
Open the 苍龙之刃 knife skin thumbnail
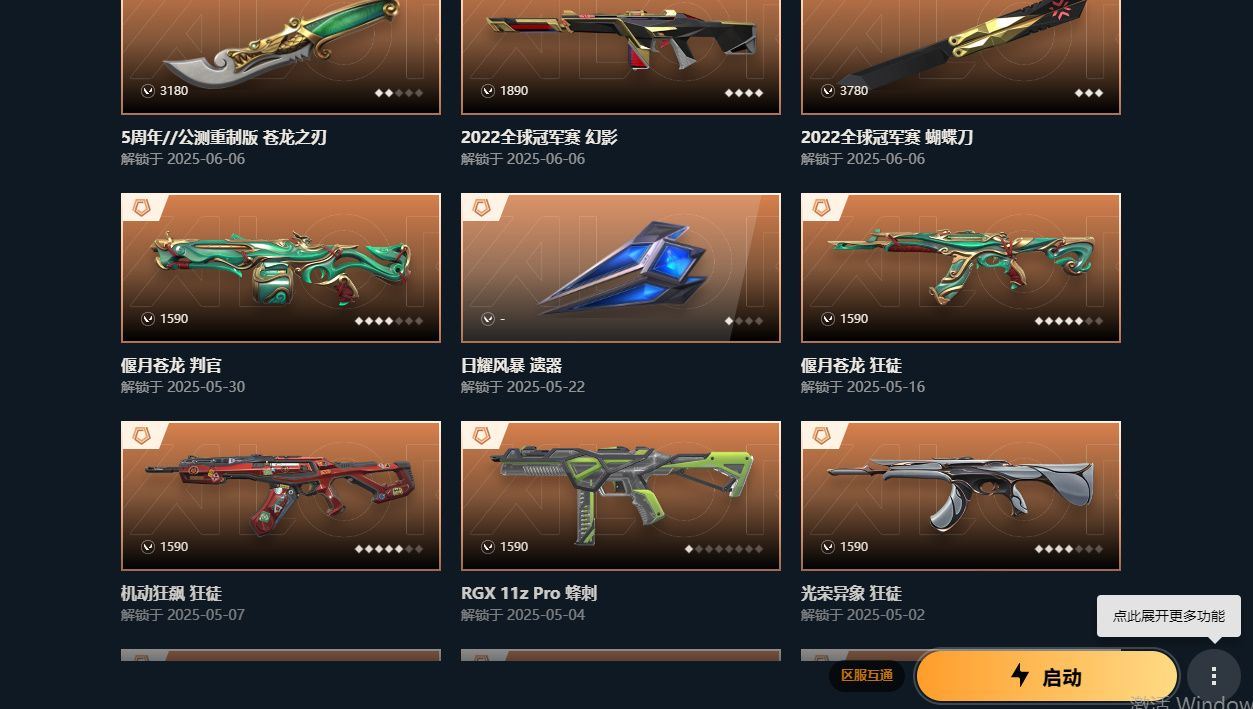281,56
